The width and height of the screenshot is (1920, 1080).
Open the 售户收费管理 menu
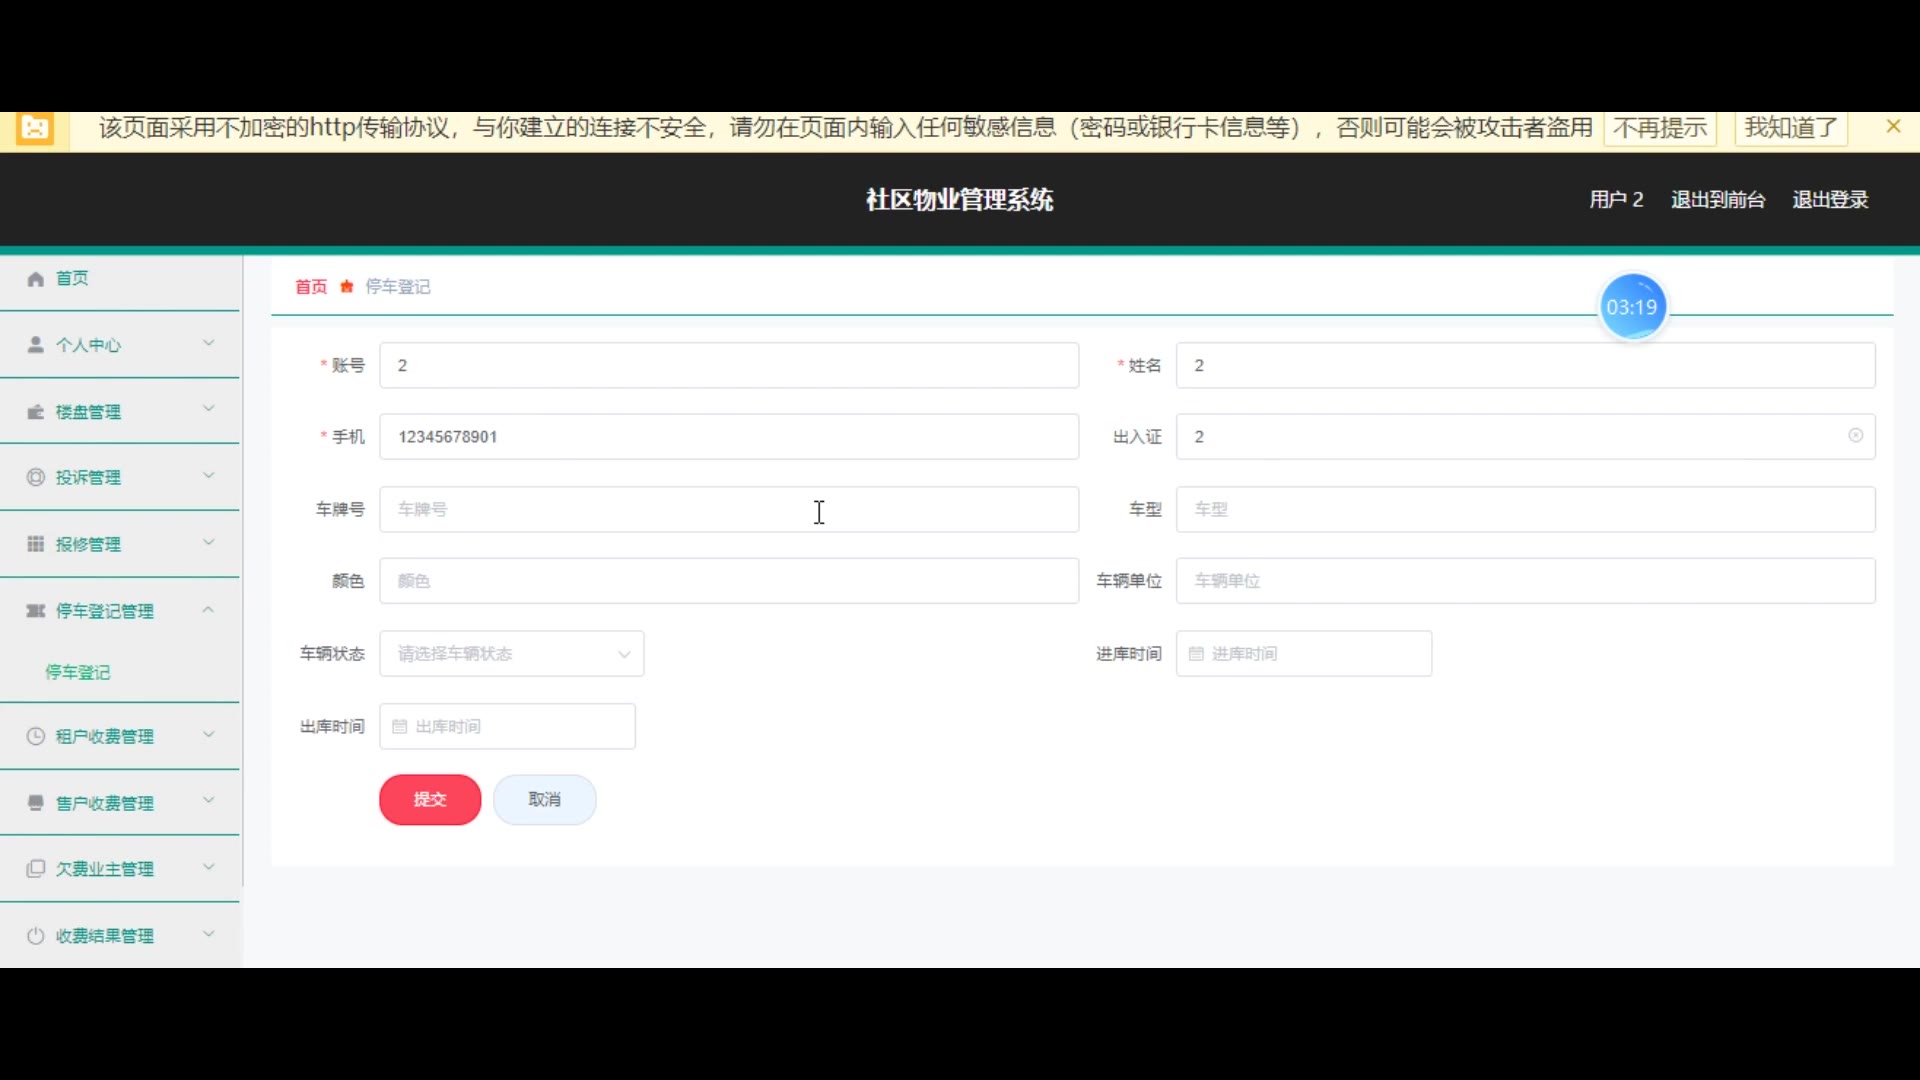105,803
